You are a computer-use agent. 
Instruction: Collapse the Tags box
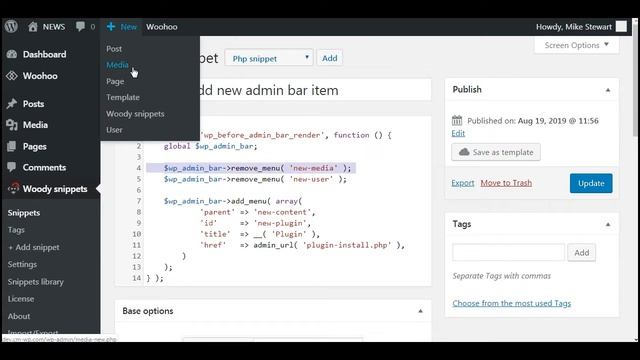[x=608, y=224]
